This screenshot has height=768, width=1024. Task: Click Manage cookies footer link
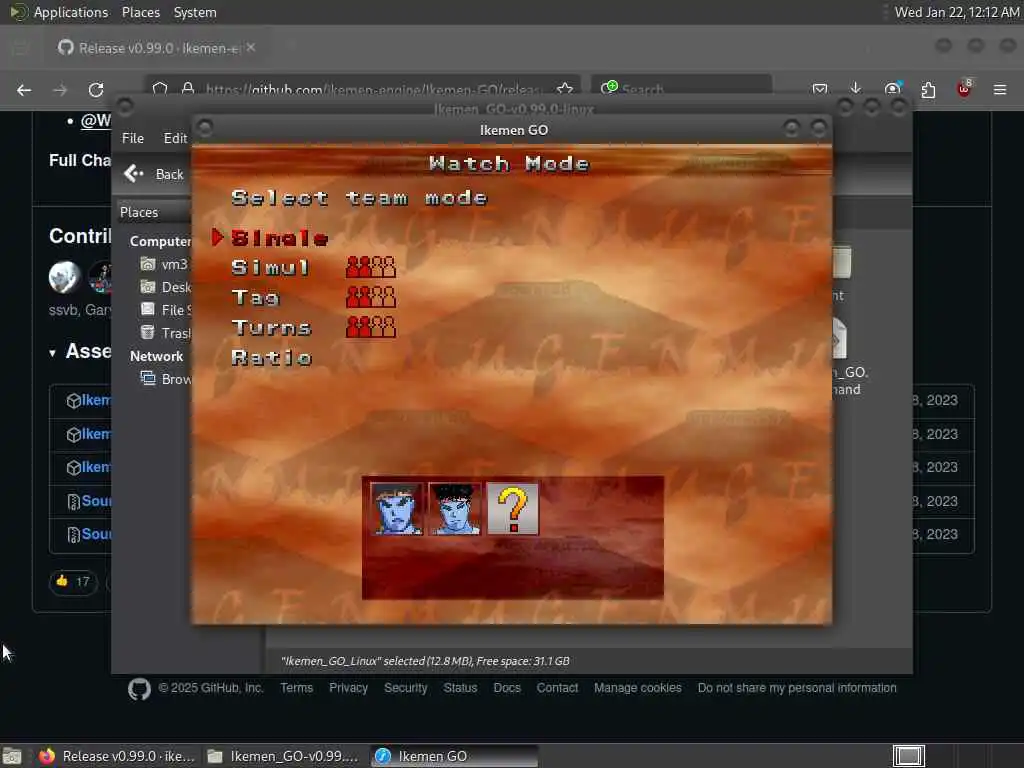[637, 688]
